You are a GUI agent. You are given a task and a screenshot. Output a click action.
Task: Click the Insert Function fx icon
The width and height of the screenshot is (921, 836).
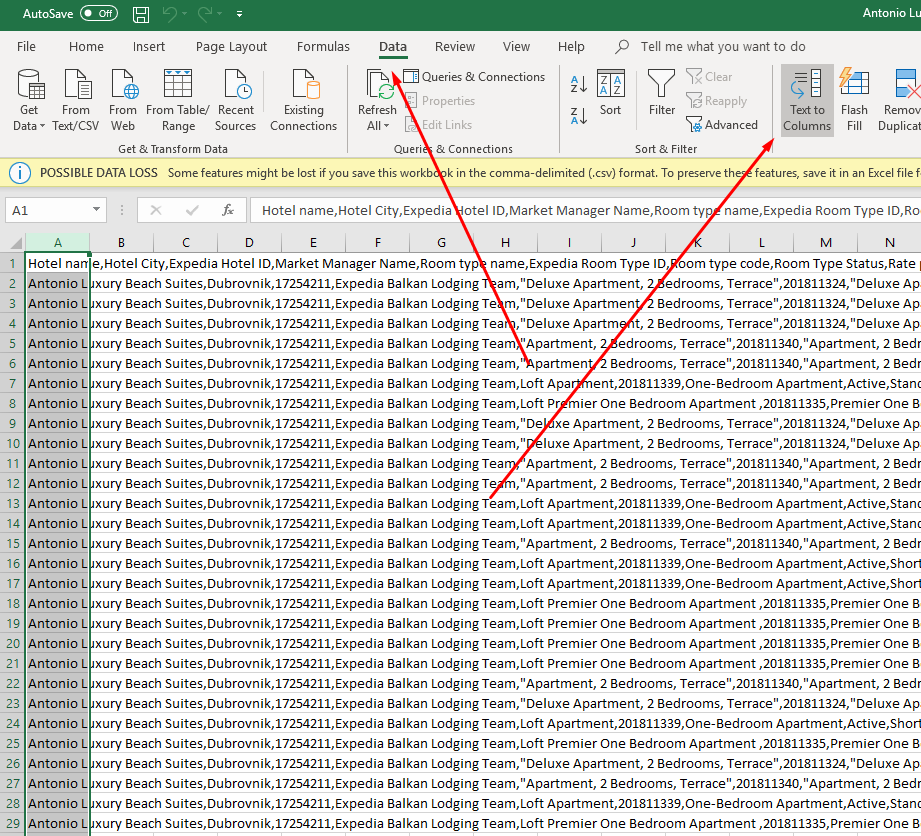(228, 210)
